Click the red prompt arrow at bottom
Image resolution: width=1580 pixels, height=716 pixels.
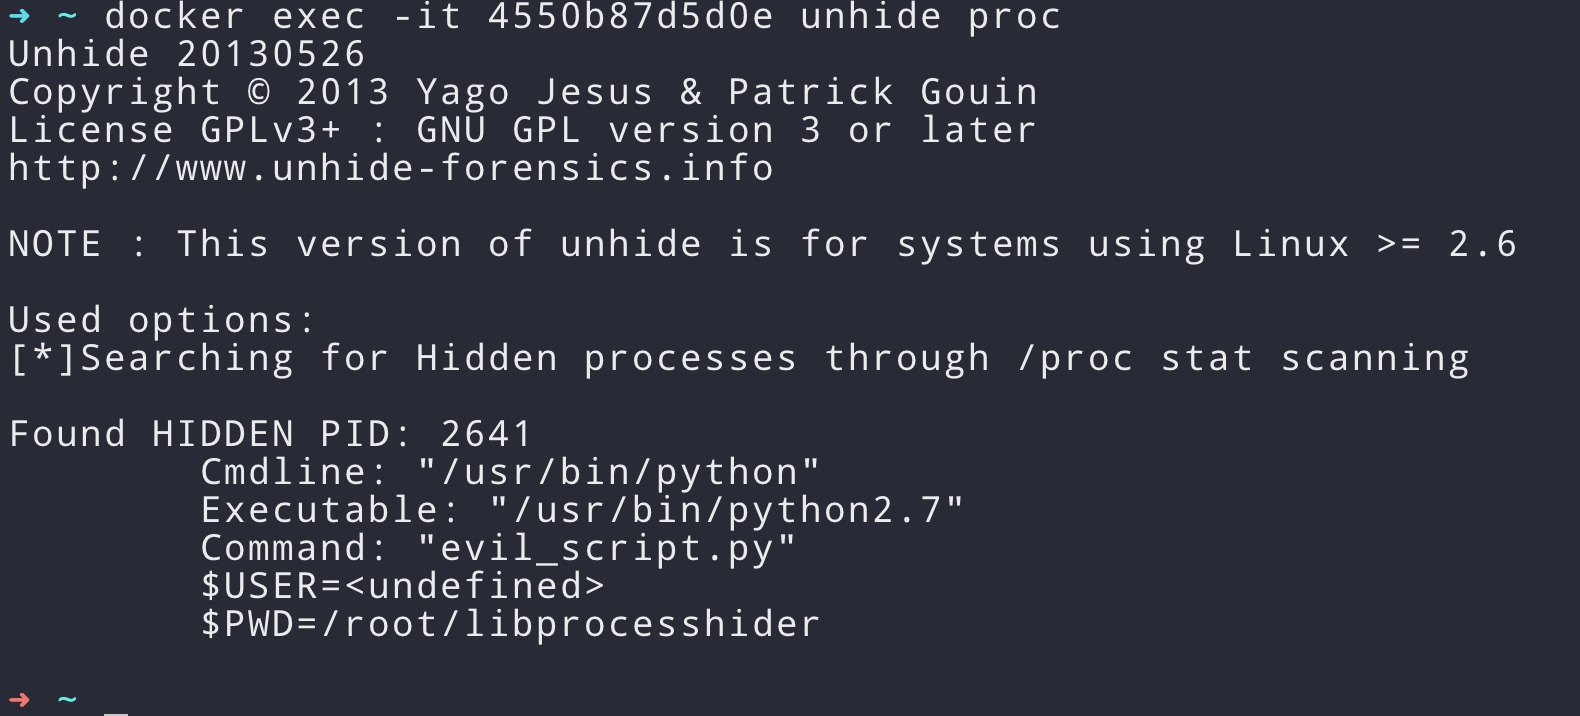(x=20, y=700)
